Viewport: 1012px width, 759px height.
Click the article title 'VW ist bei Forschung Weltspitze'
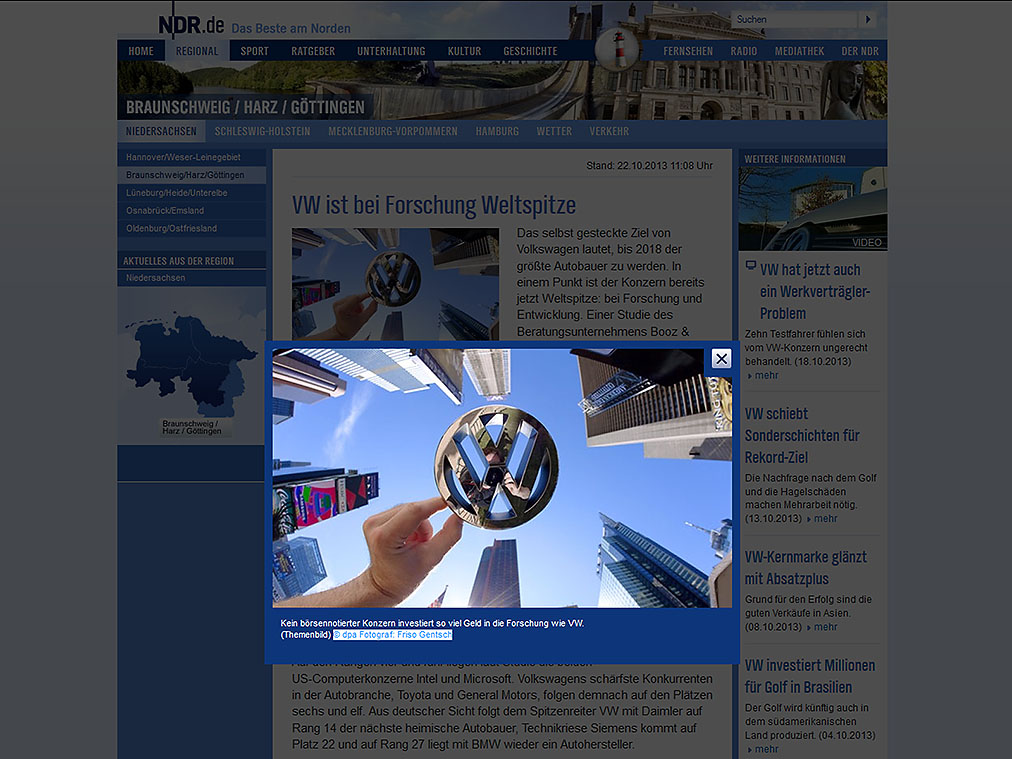tap(434, 205)
